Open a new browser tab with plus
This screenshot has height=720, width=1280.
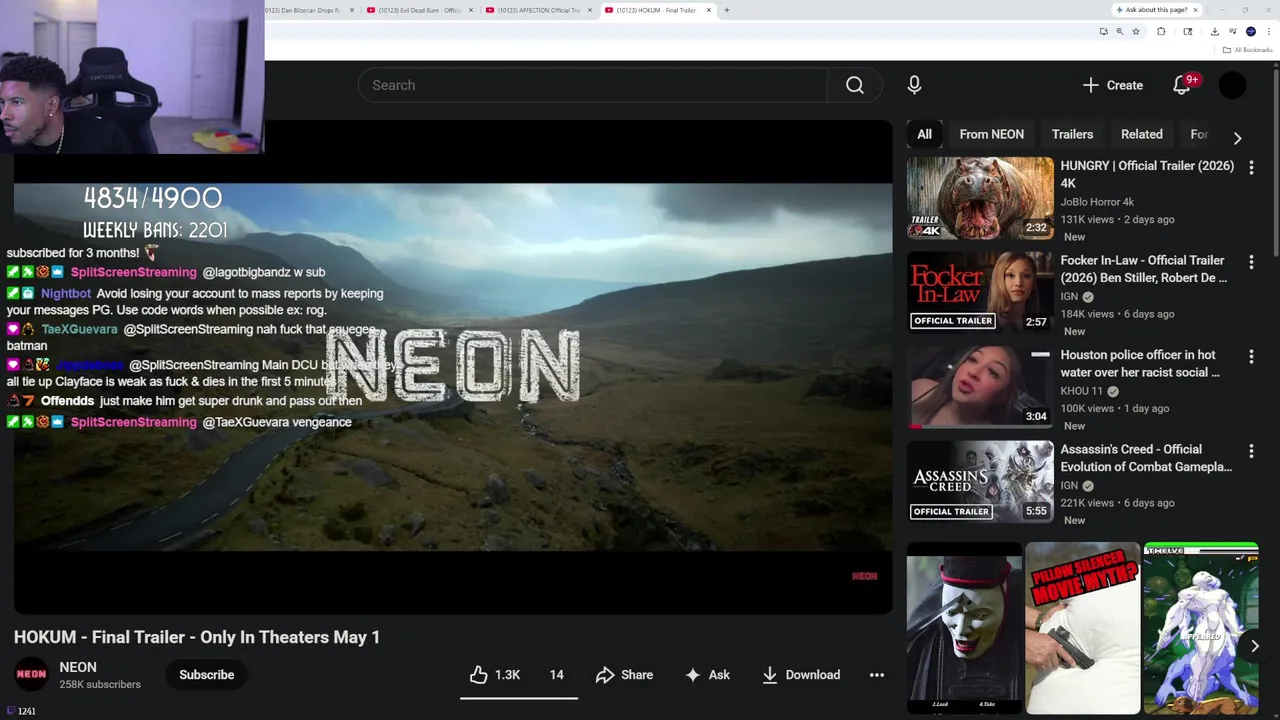726,10
